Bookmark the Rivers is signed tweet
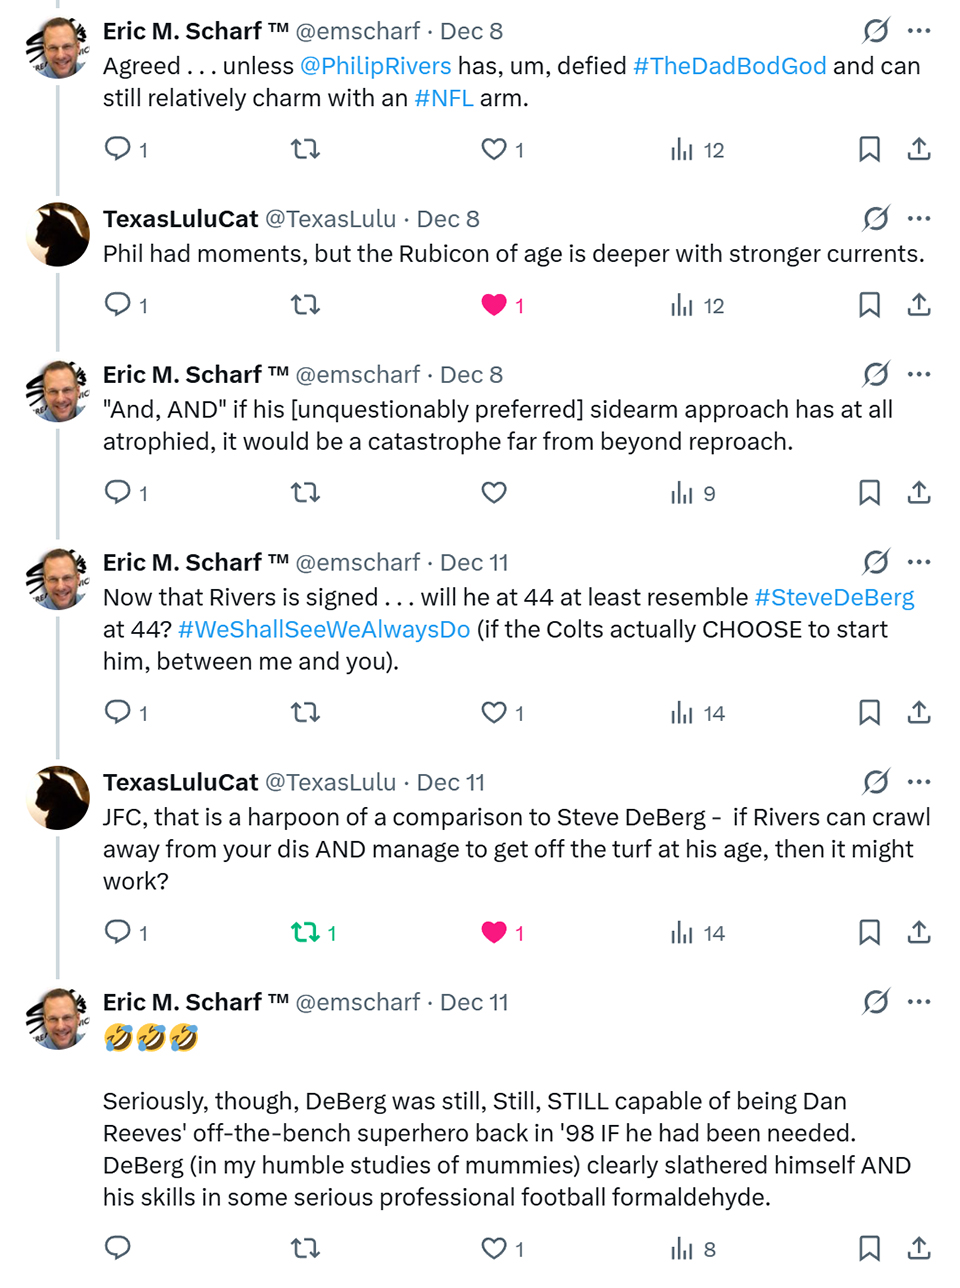 click(869, 713)
